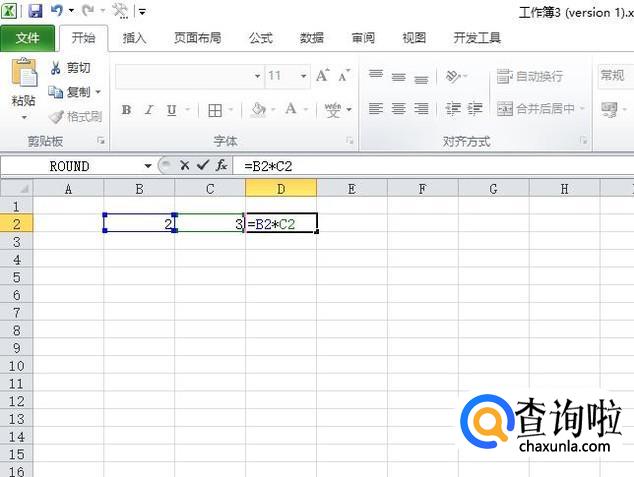Open the 公式 tab
This screenshot has width=634, height=477.
click(x=261, y=38)
